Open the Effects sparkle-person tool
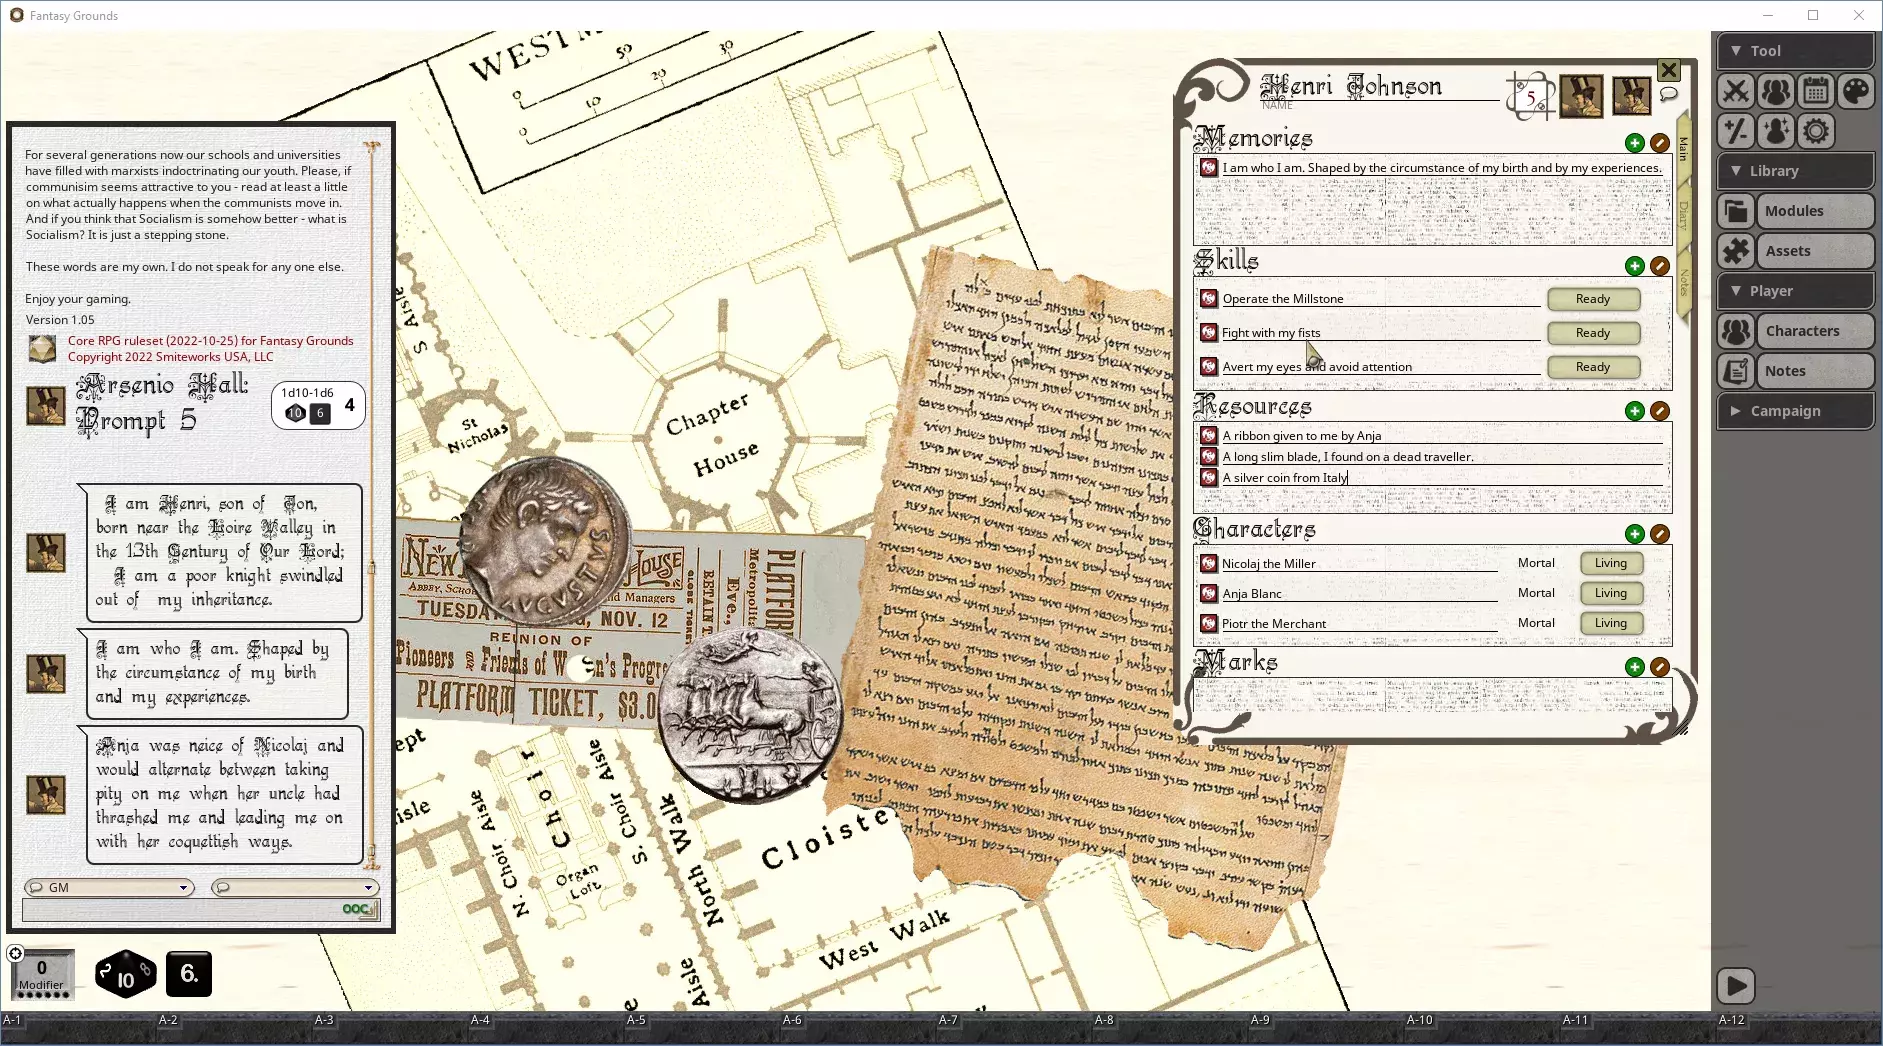This screenshot has width=1883, height=1046. (x=1776, y=131)
